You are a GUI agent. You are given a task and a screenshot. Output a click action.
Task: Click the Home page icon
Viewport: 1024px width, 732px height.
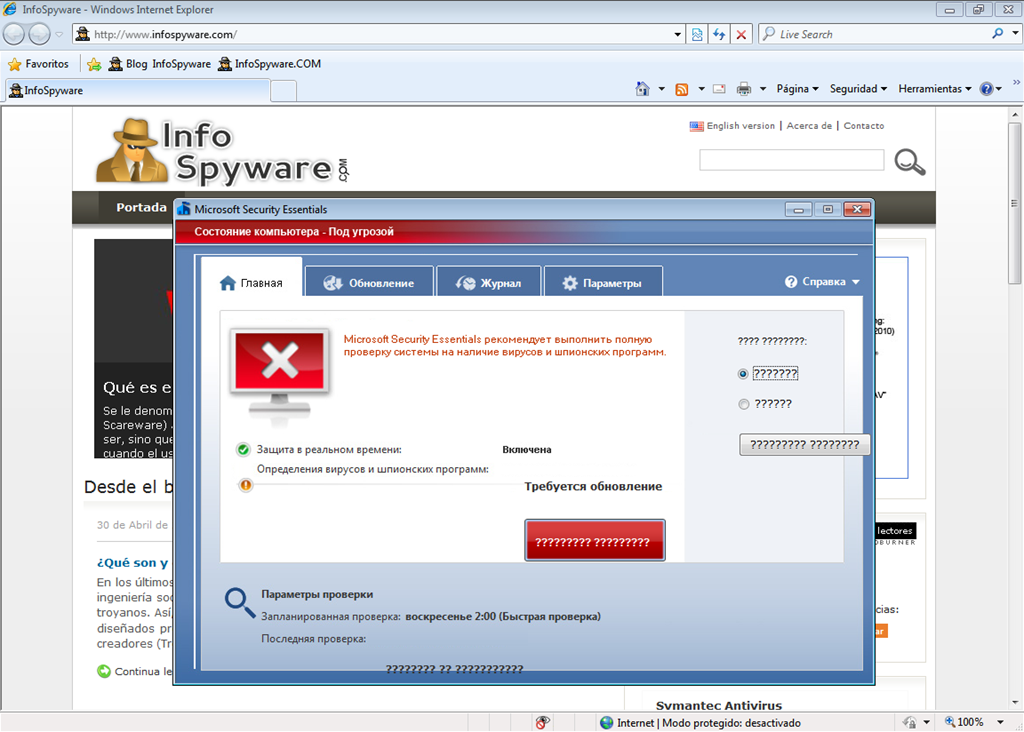pyautogui.click(x=643, y=89)
